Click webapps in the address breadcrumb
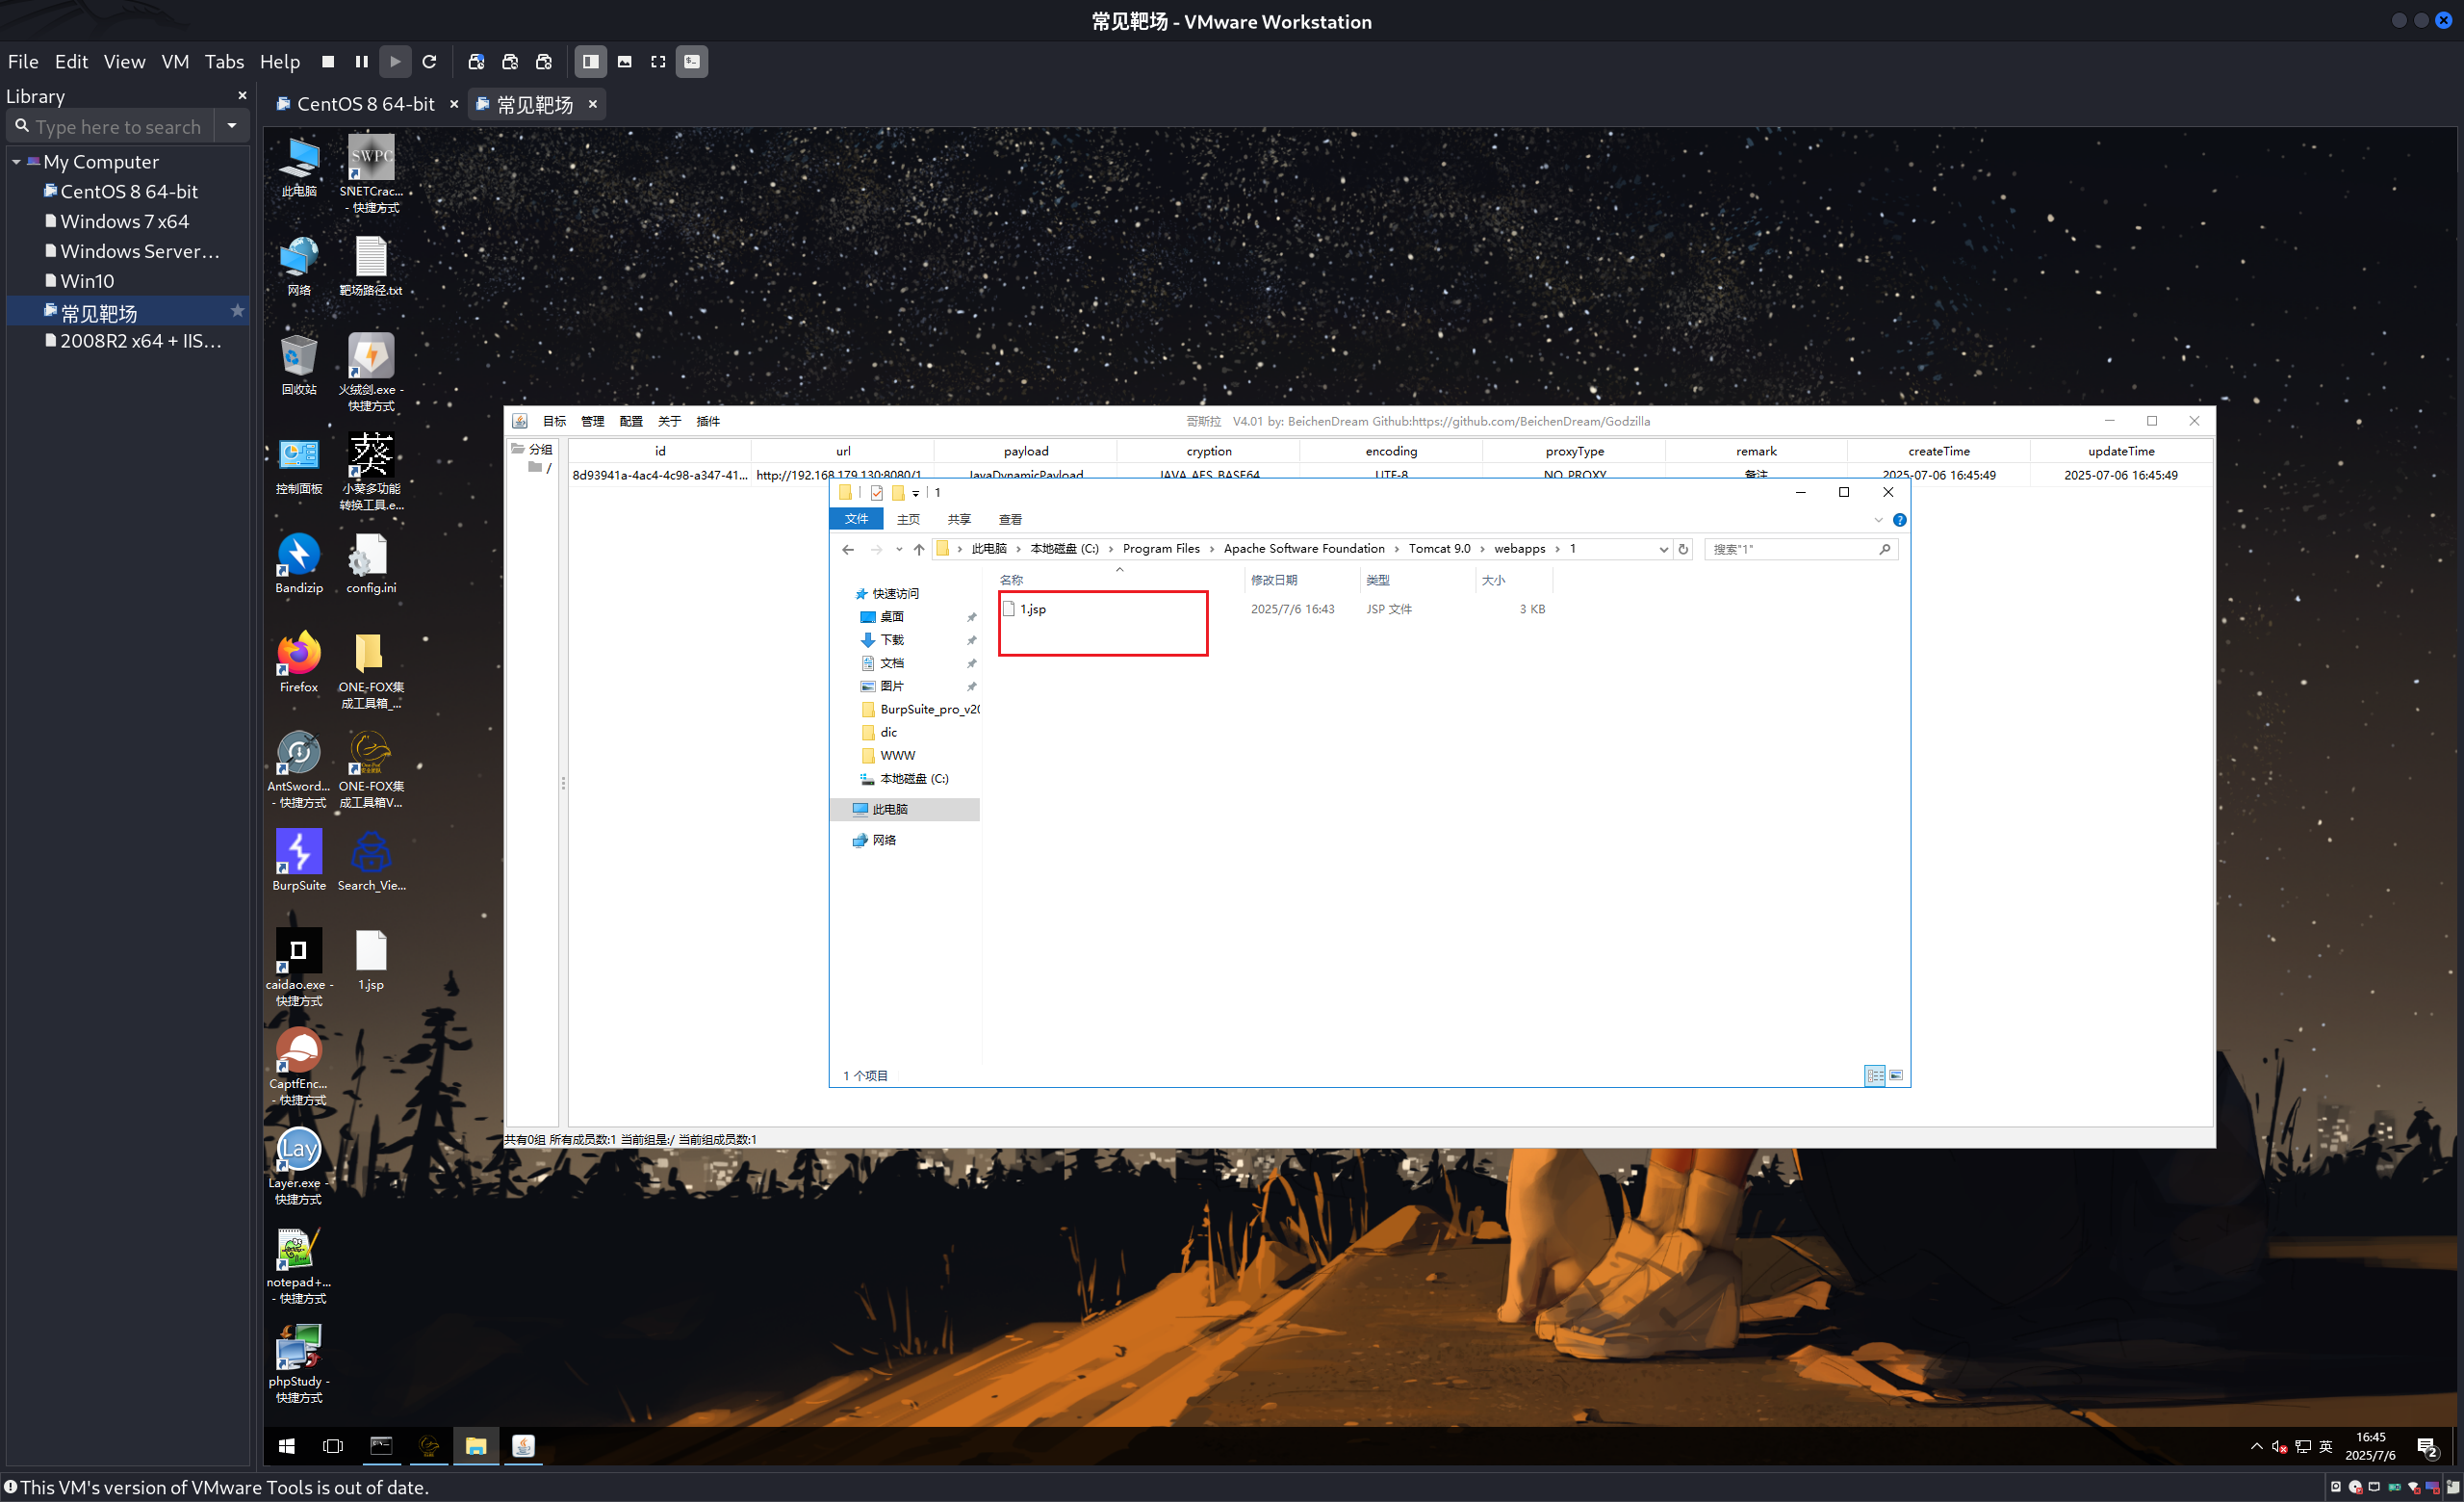The image size is (2464, 1502). pyautogui.click(x=1518, y=549)
